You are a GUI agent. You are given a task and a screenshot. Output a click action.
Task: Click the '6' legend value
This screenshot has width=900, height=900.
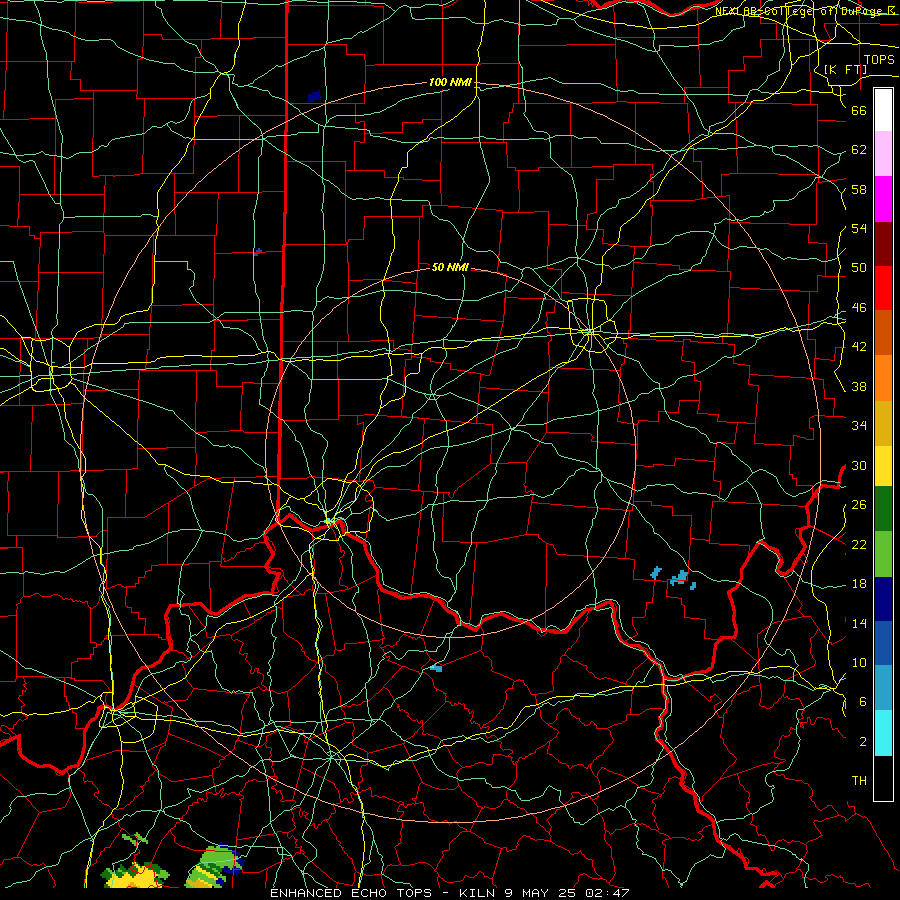(862, 702)
